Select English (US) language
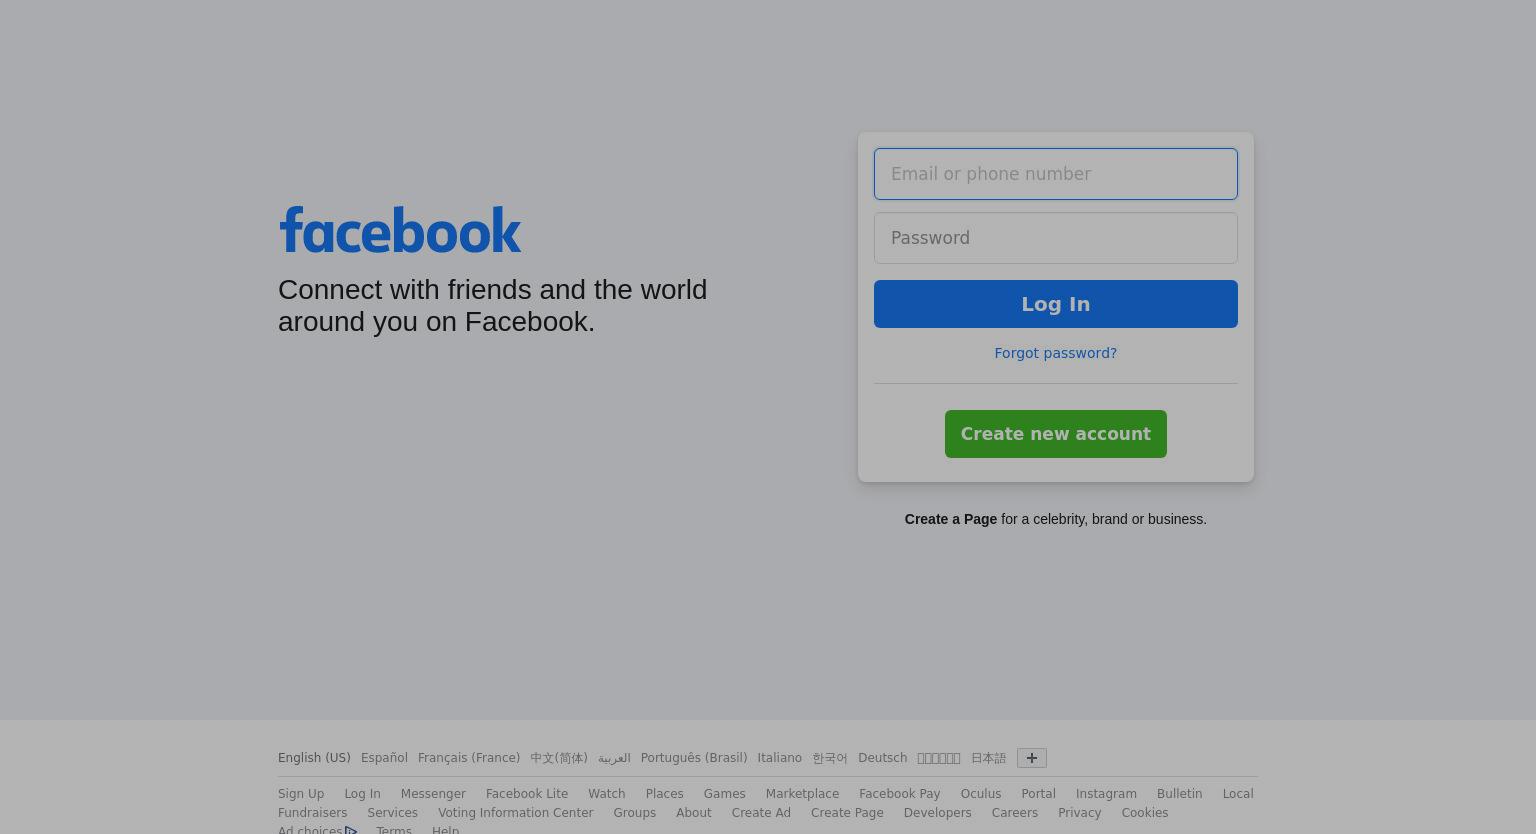This screenshot has width=1536, height=834. [314, 758]
